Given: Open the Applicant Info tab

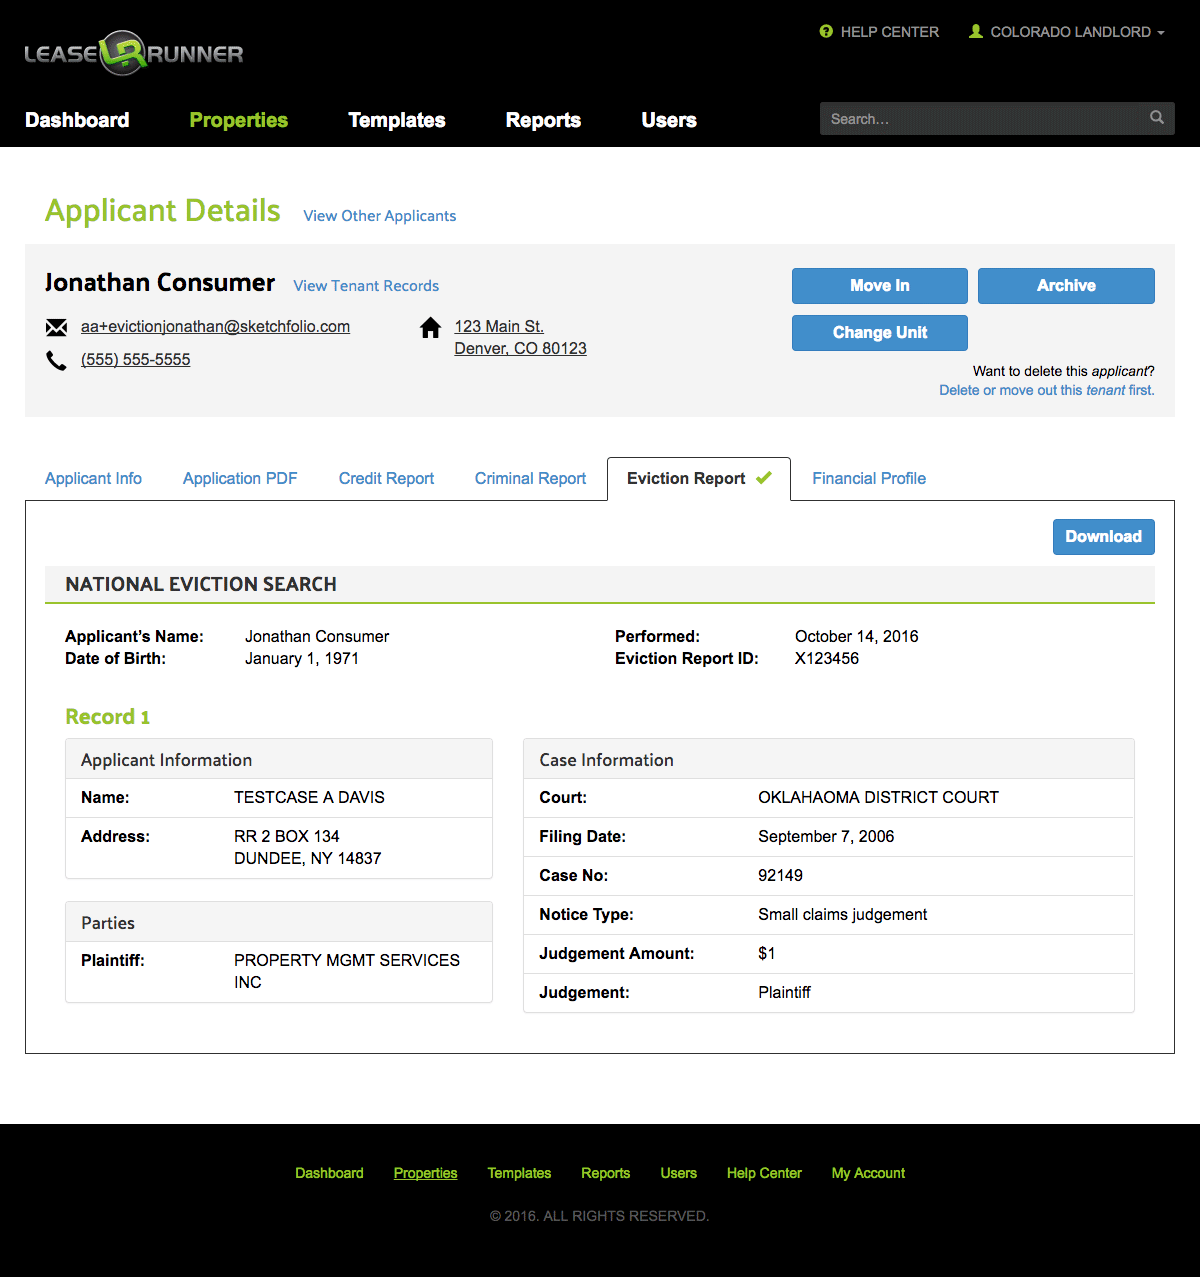Looking at the screenshot, I should (92, 478).
